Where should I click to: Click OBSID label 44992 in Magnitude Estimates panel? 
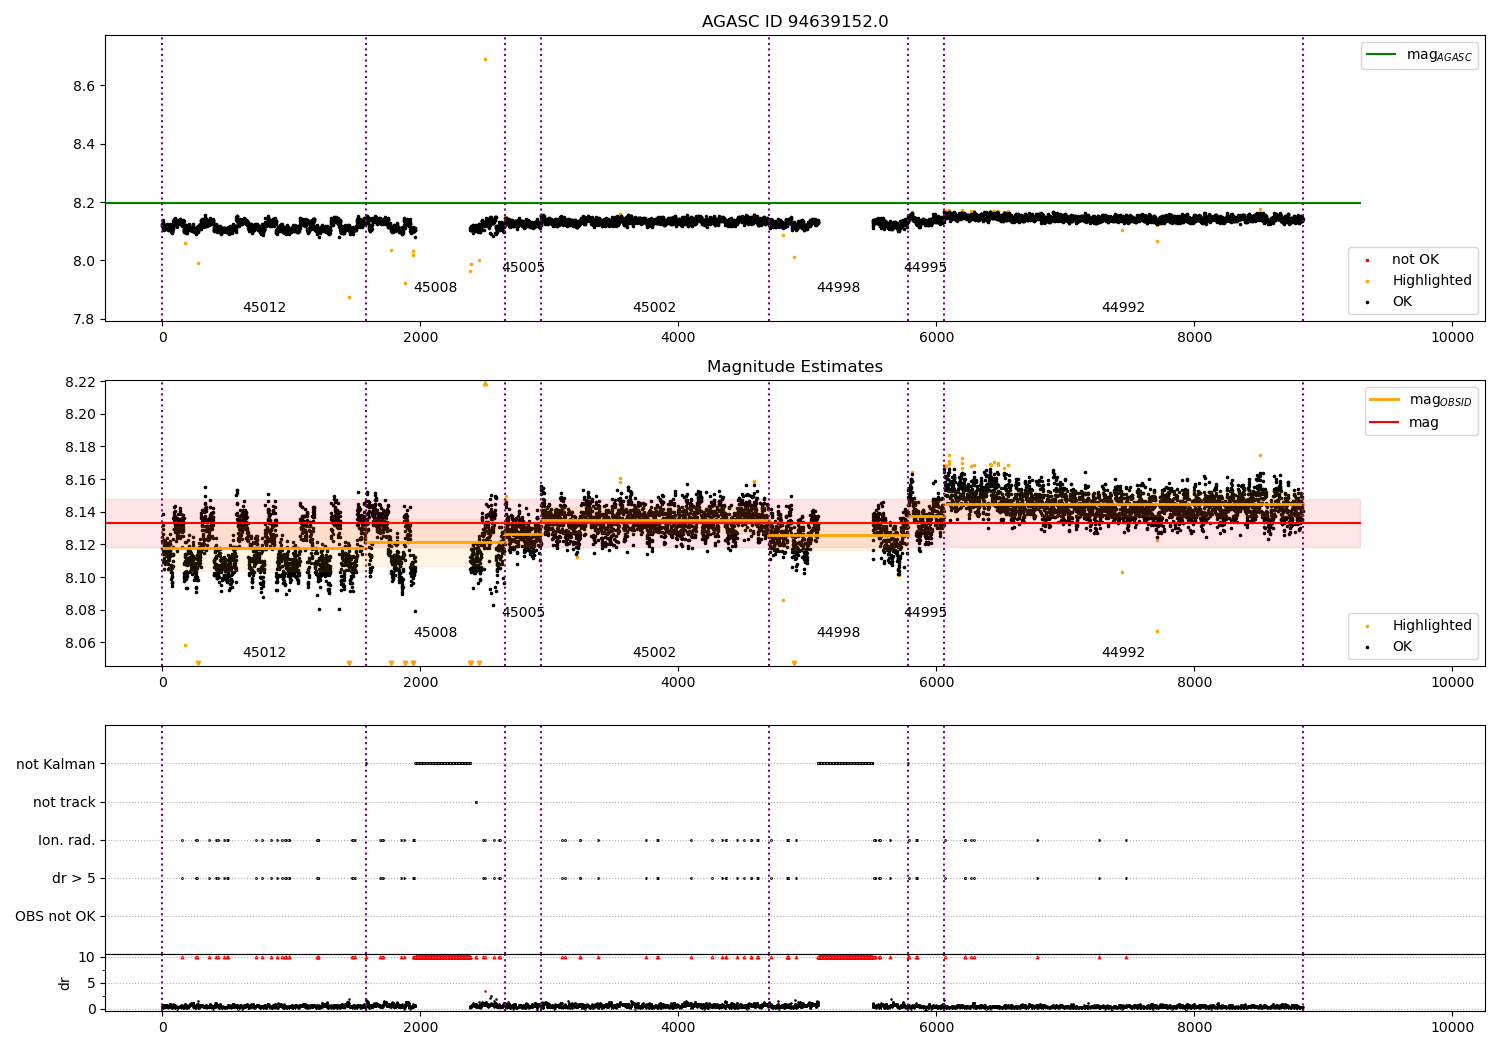(x=1123, y=652)
